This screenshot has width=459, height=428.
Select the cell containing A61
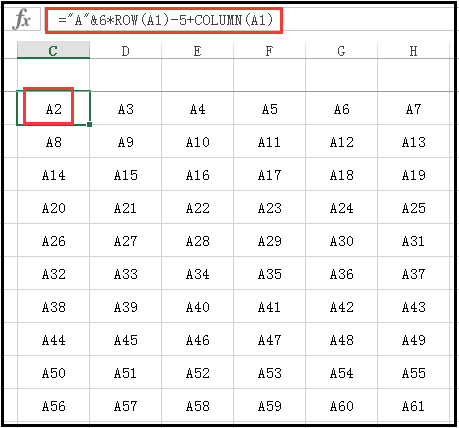tap(413, 405)
